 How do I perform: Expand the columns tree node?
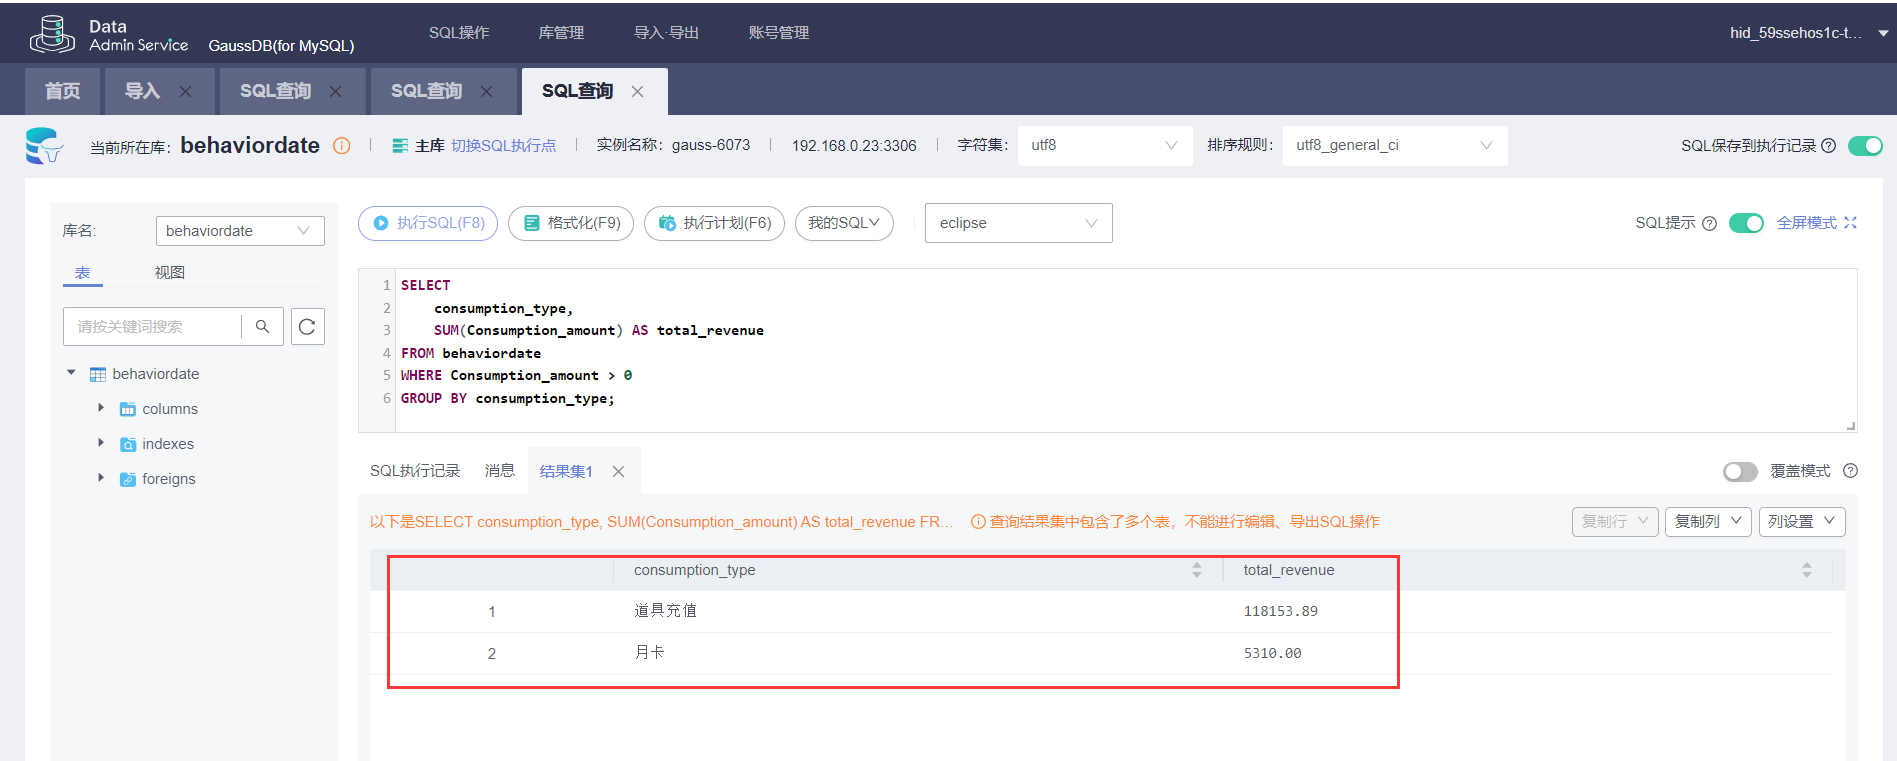[101, 408]
